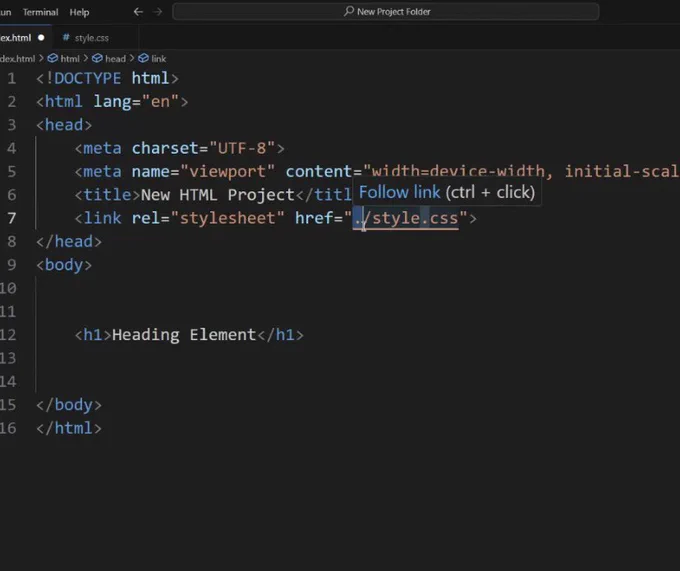Click the ./style.css href link
This screenshot has height=571, width=680.
[406, 218]
